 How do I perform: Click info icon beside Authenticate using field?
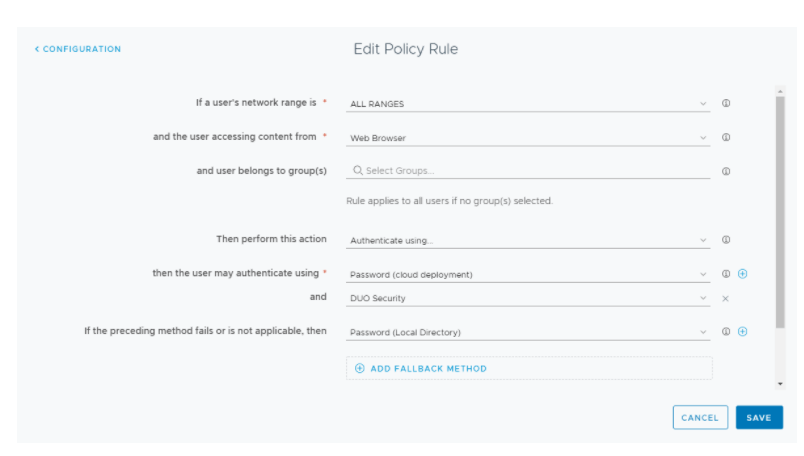pyautogui.click(x=726, y=240)
